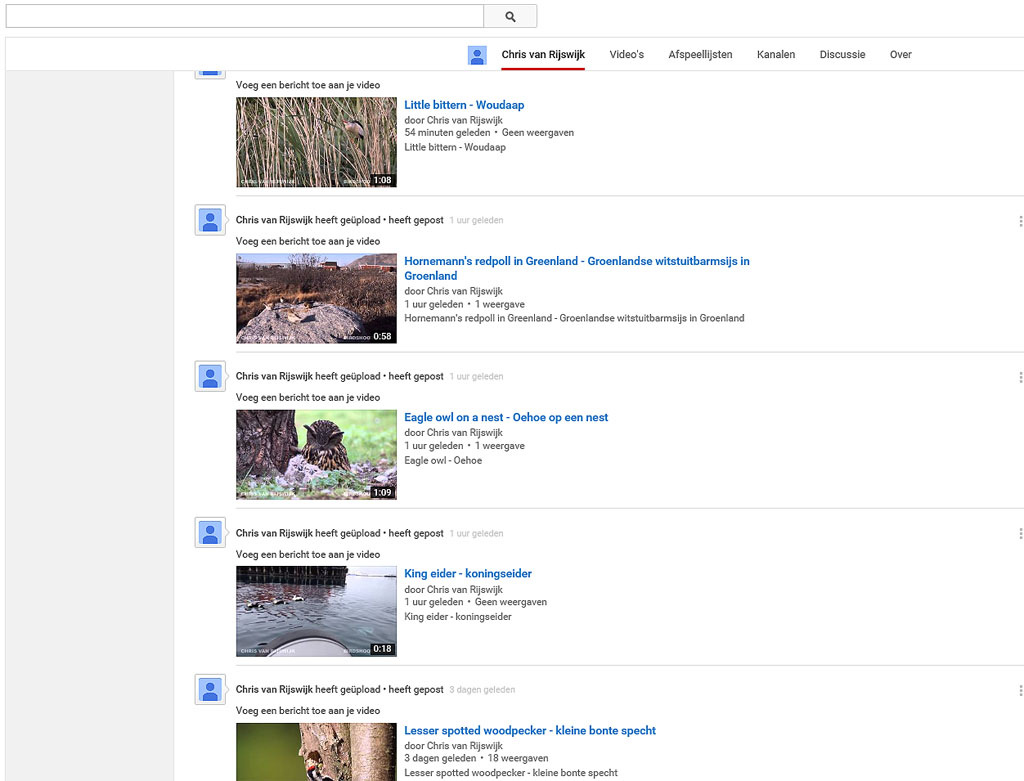1024x781 pixels.
Task: Open the King eider - koningseider video link
Action: 468,573
